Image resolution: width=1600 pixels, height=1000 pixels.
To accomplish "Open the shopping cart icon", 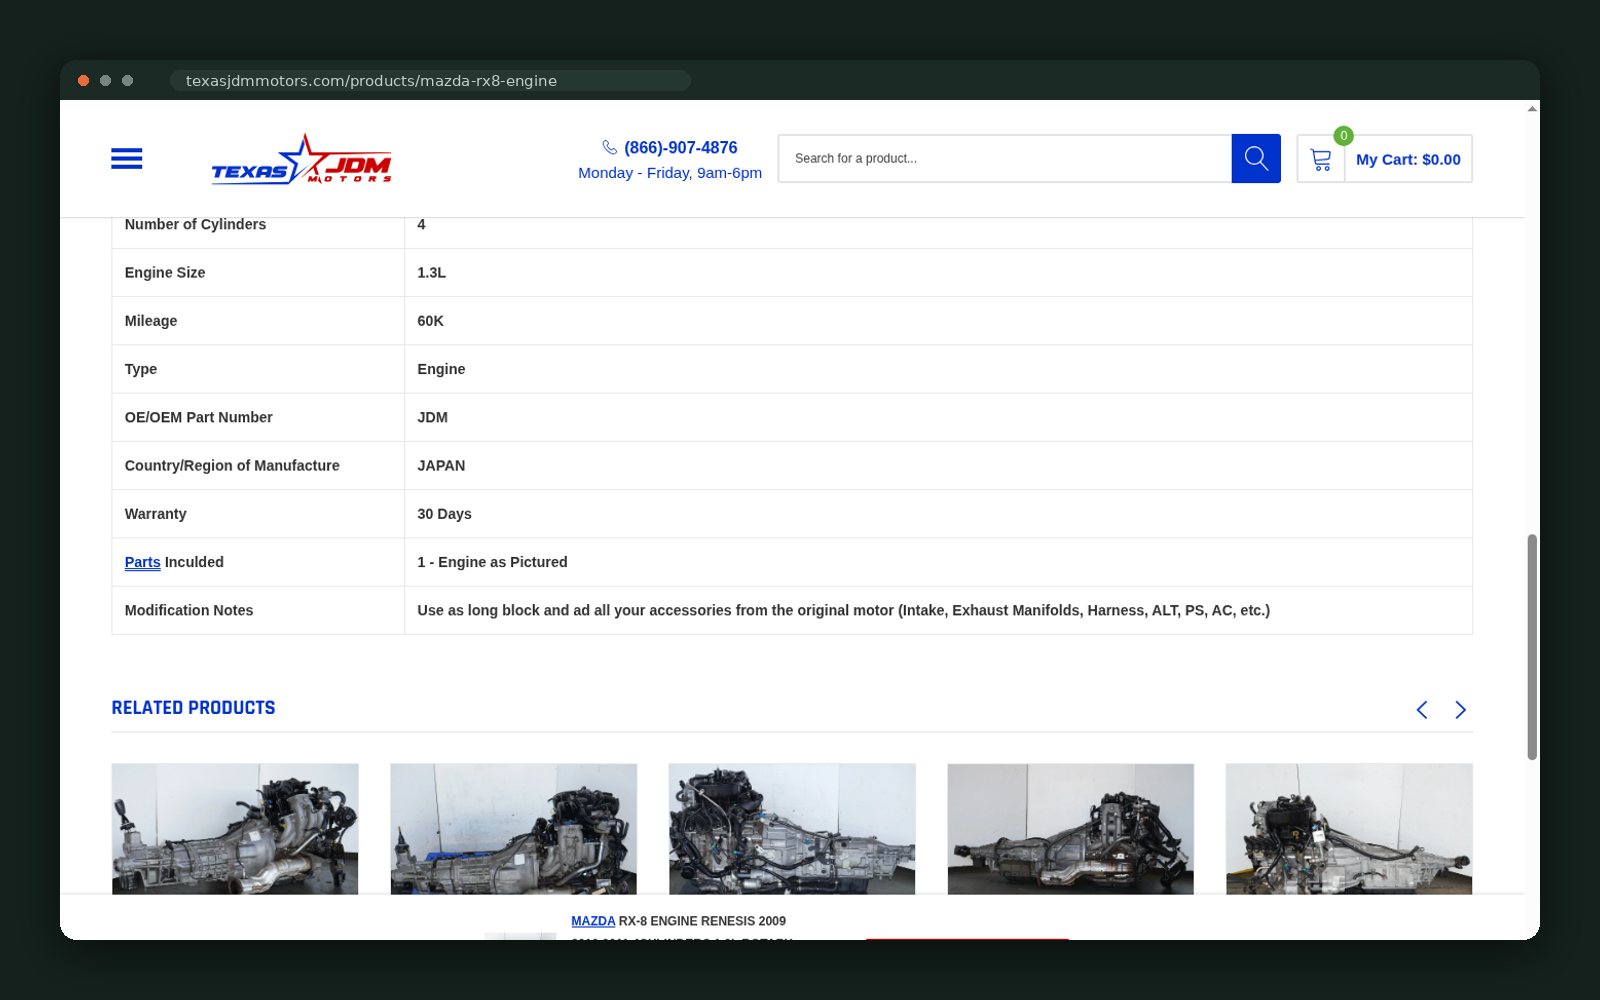I will [x=1321, y=159].
